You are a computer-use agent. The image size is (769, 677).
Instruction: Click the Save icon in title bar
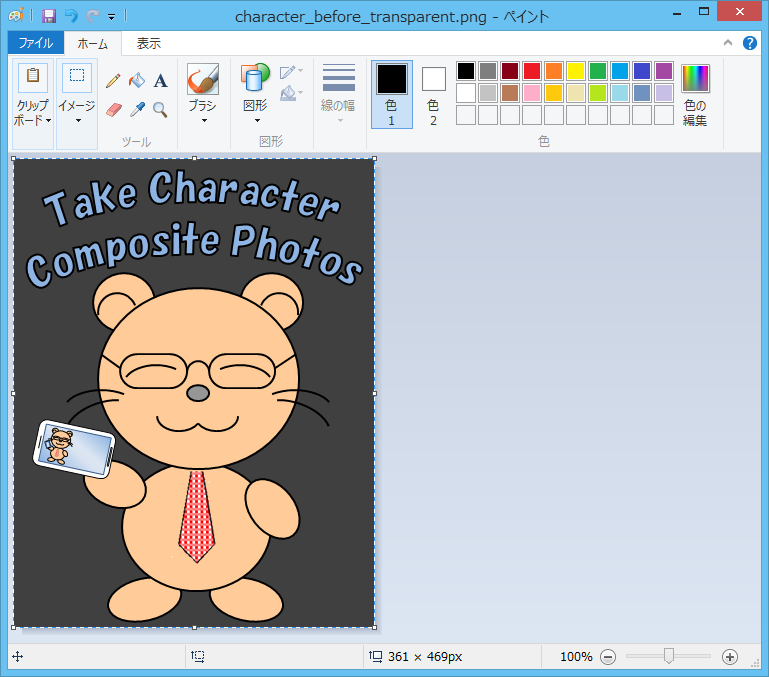pyautogui.click(x=49, y=16)
